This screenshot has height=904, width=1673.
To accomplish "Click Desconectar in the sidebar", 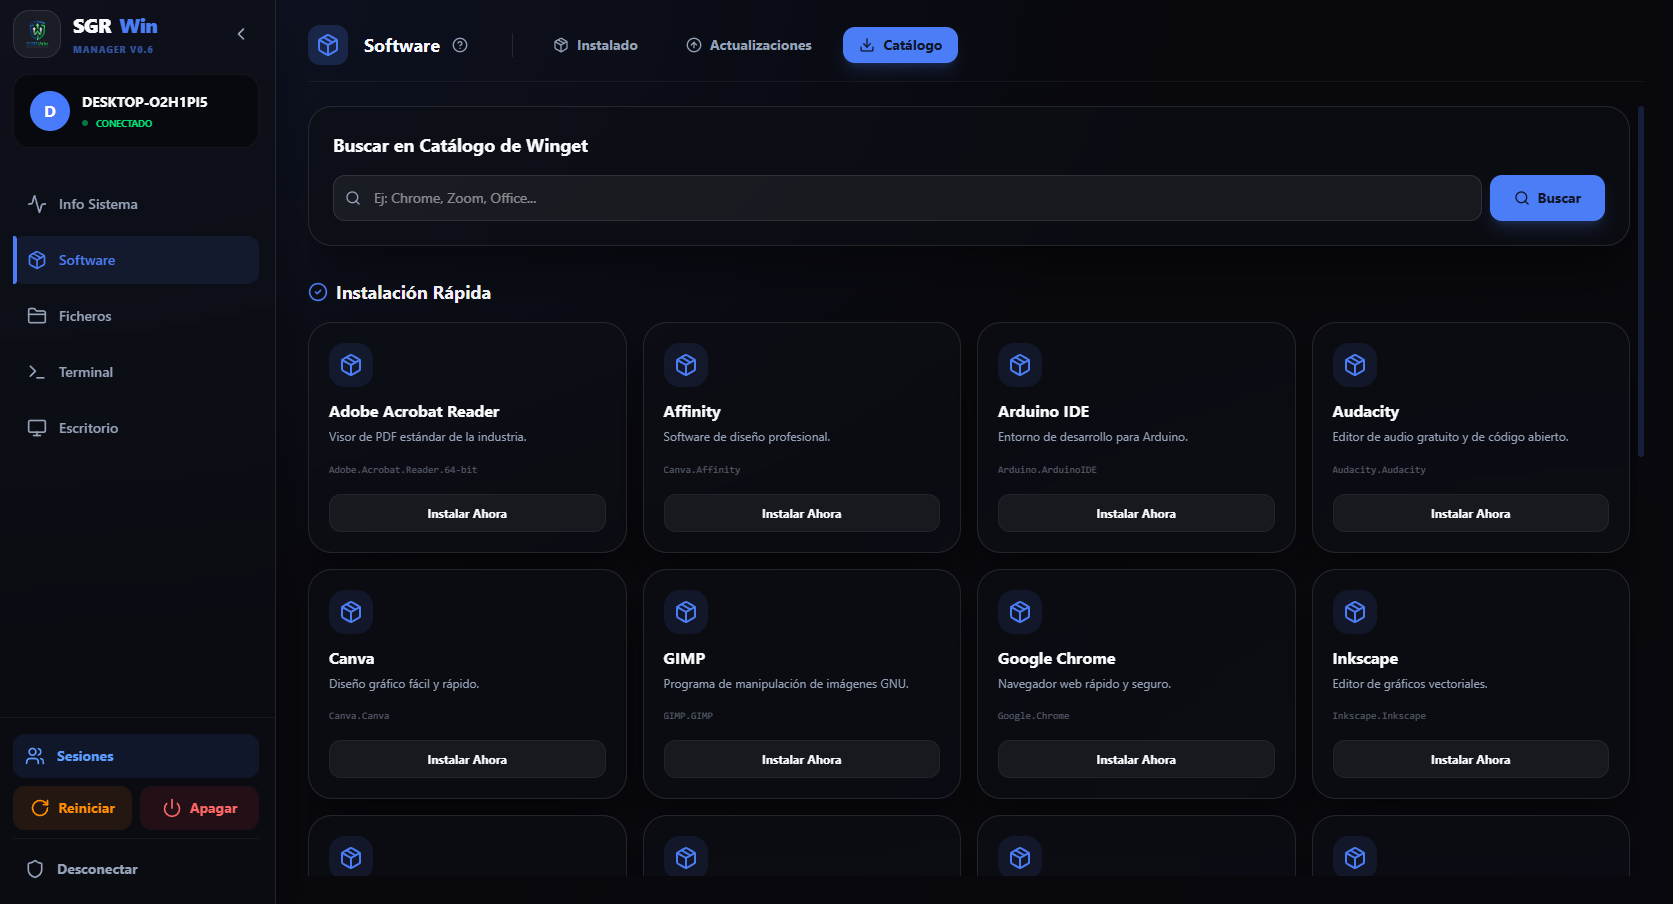I will click(136, 869).
